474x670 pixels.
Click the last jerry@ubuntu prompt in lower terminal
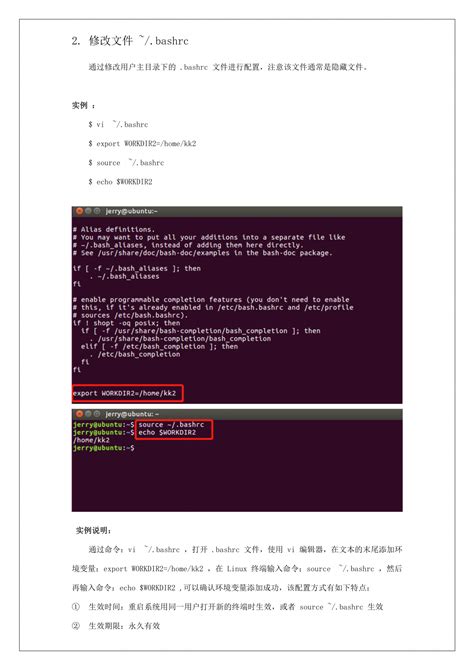[x=103, y=448]
